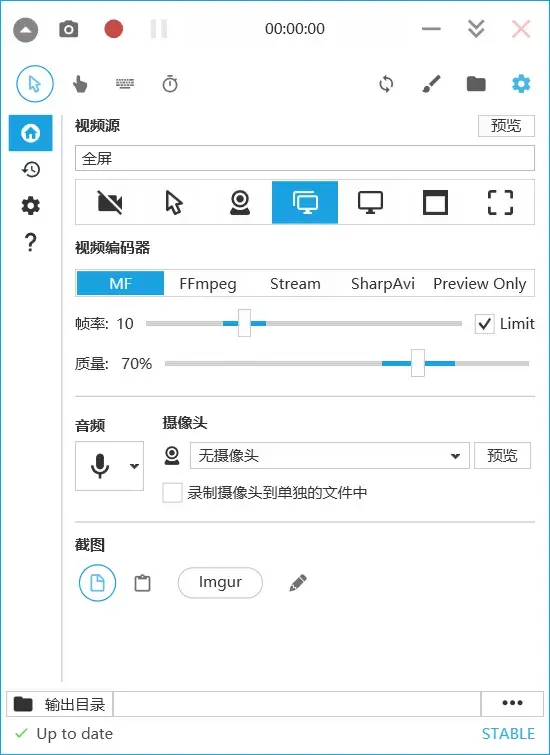This screenshot has height=755, width=550.
Task: Take a screenshot with the camera icon
Action: tap(68, 29)
